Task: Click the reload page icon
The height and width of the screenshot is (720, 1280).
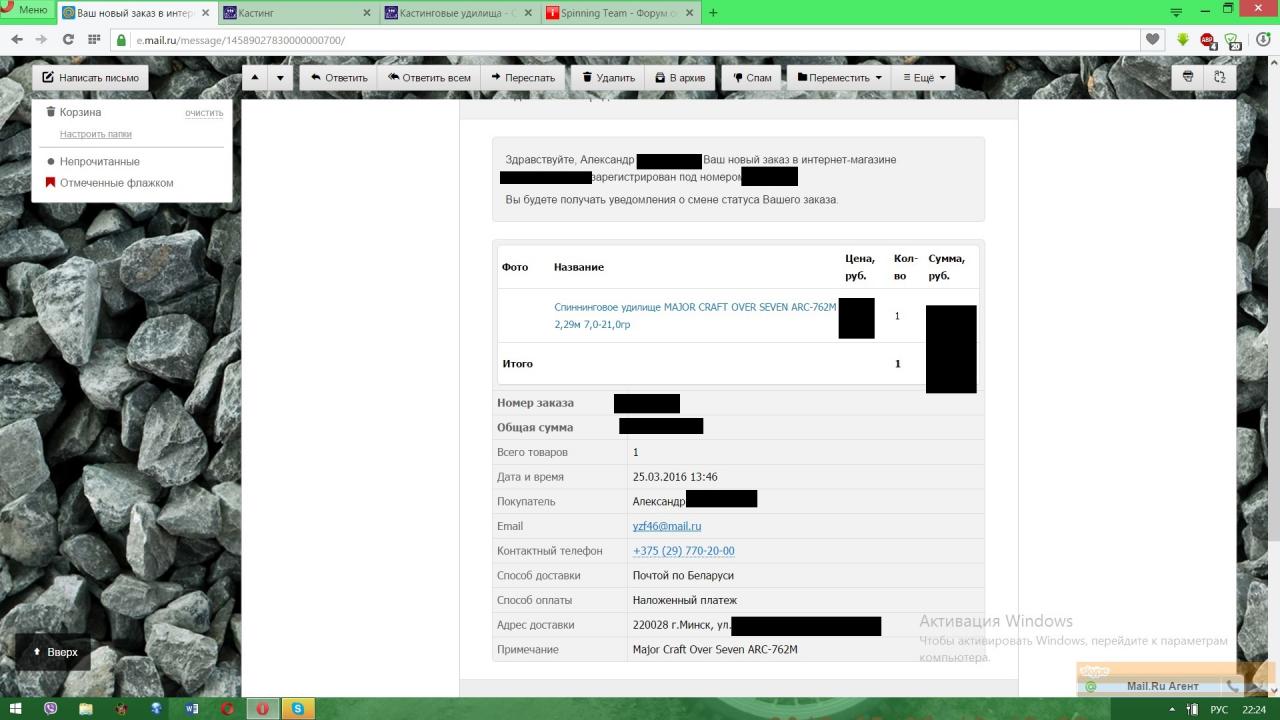Action: click(68, 40)
